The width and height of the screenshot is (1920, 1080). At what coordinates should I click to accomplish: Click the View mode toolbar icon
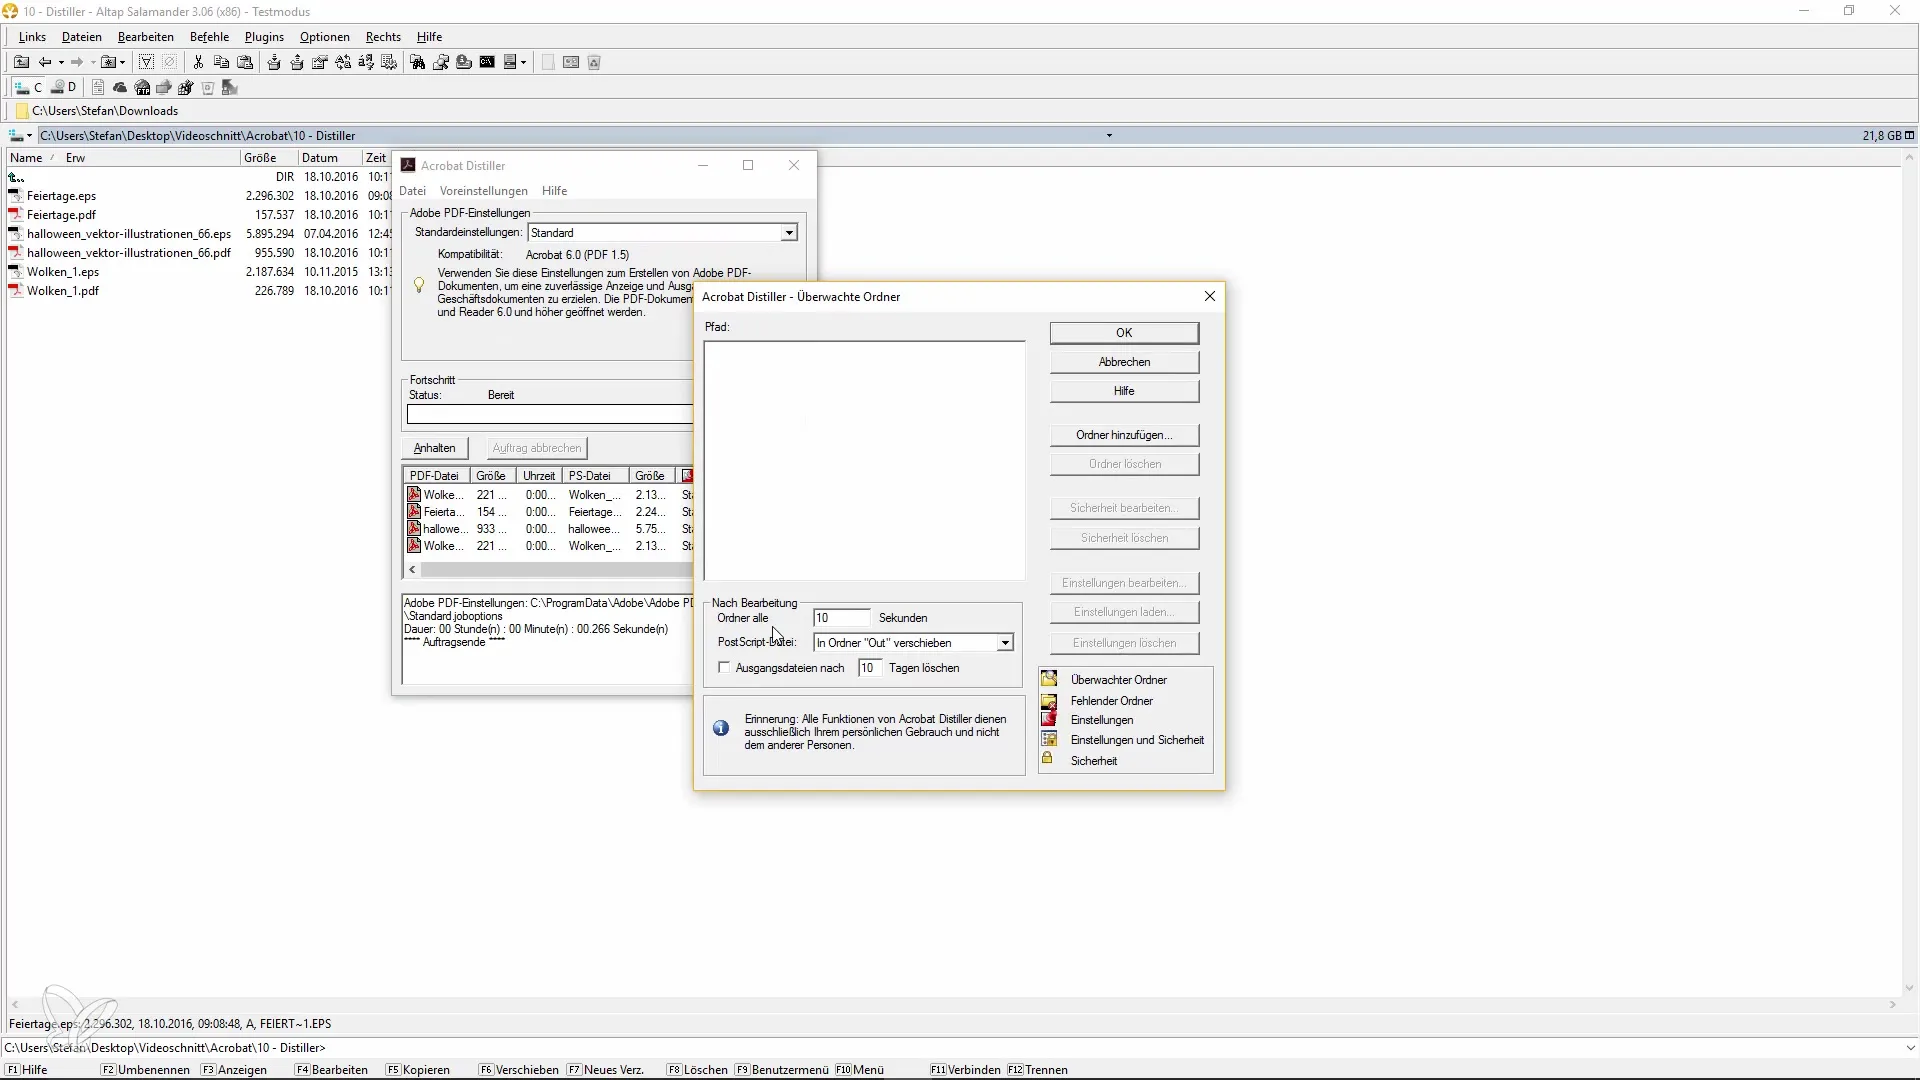510,62
